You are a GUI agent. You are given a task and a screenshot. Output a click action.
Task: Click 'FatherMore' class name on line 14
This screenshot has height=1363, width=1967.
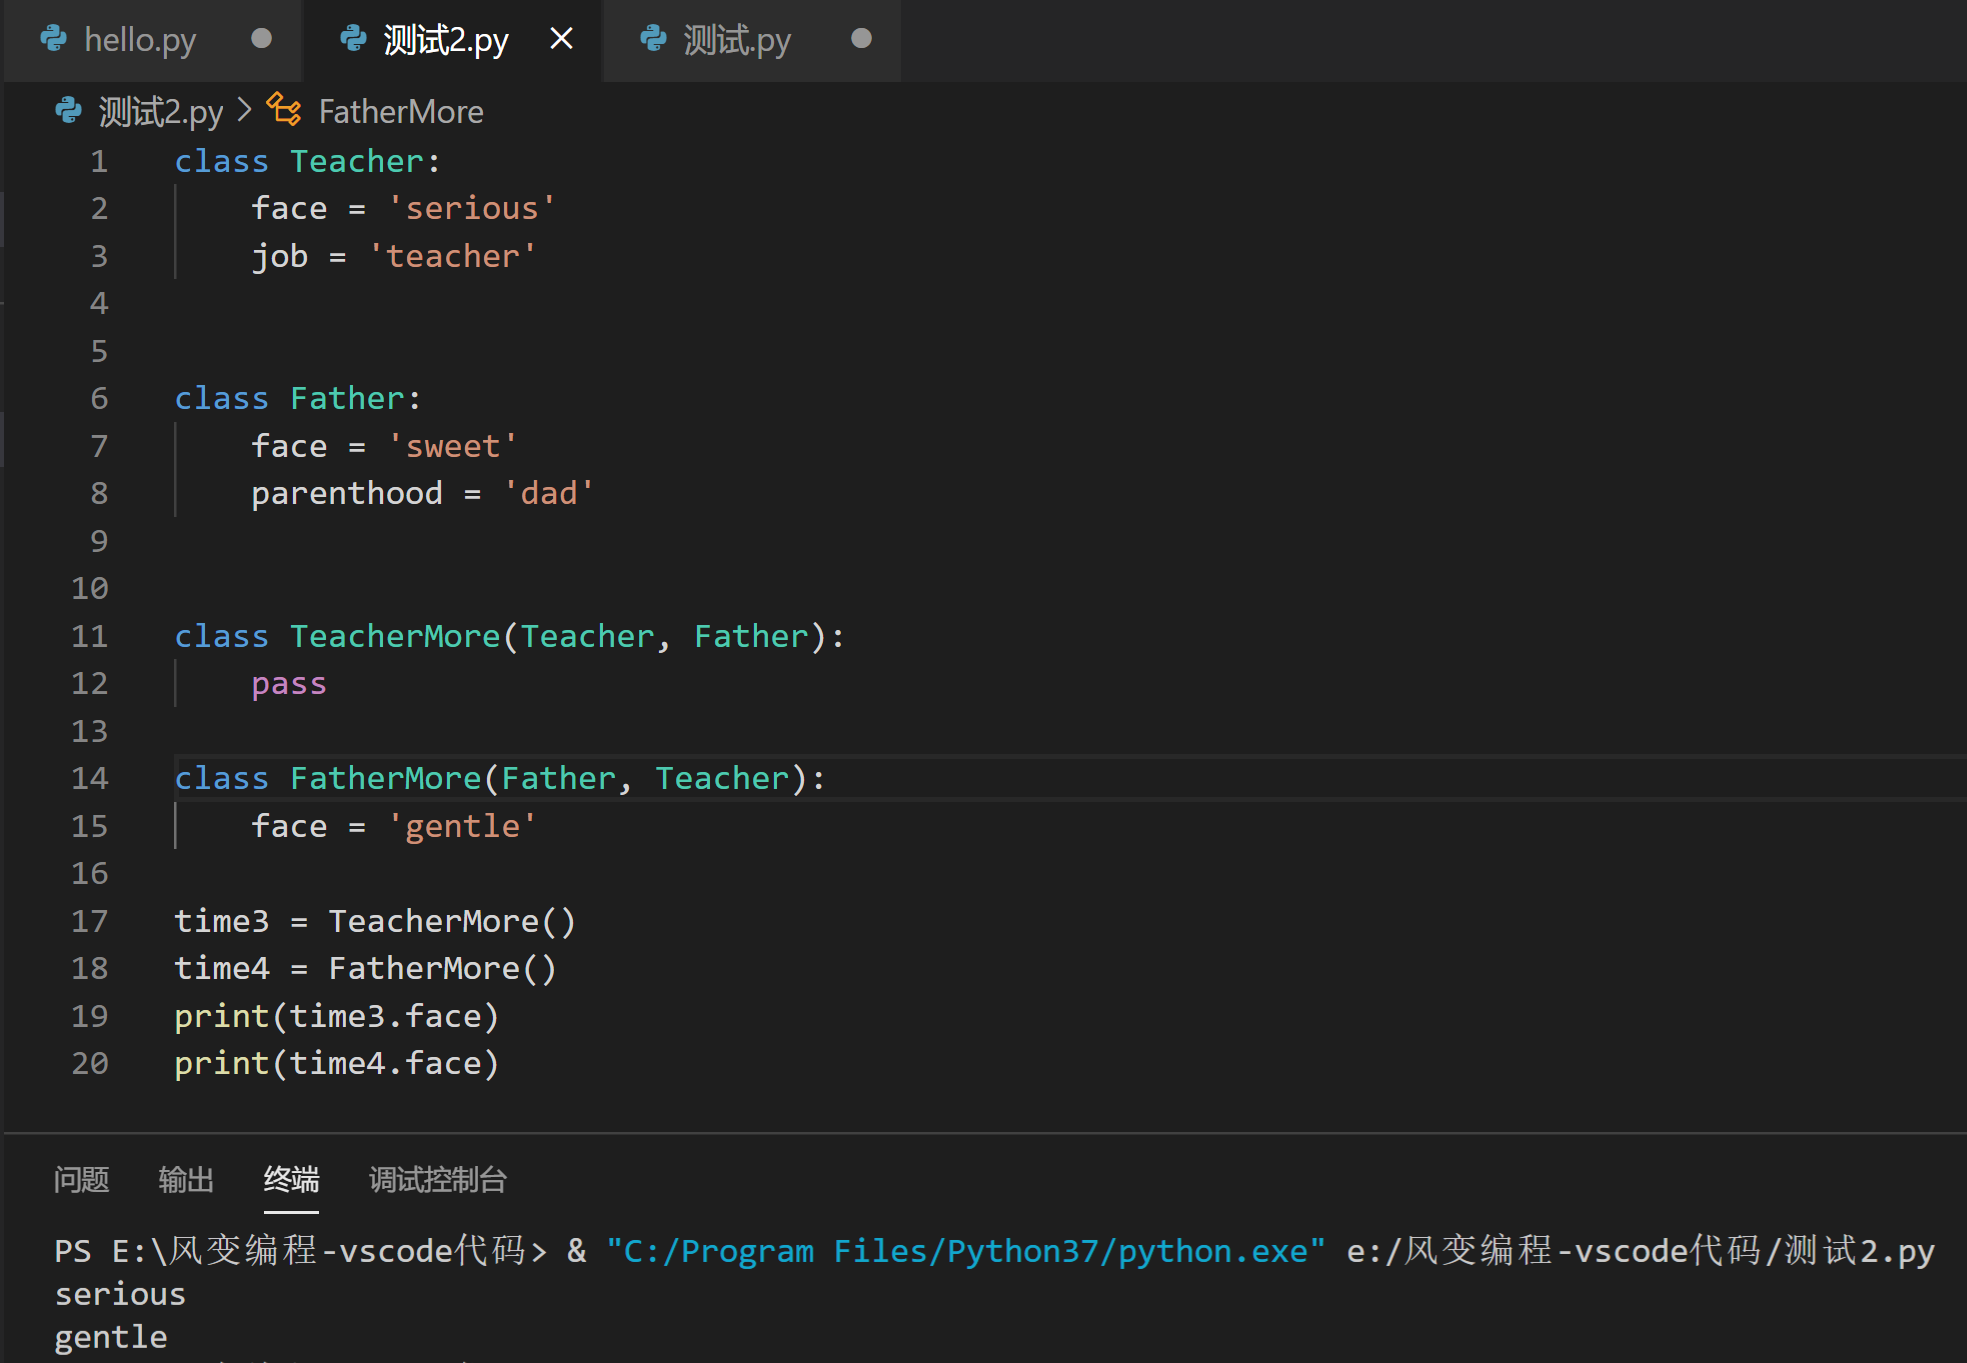click(x=386, y=778)
